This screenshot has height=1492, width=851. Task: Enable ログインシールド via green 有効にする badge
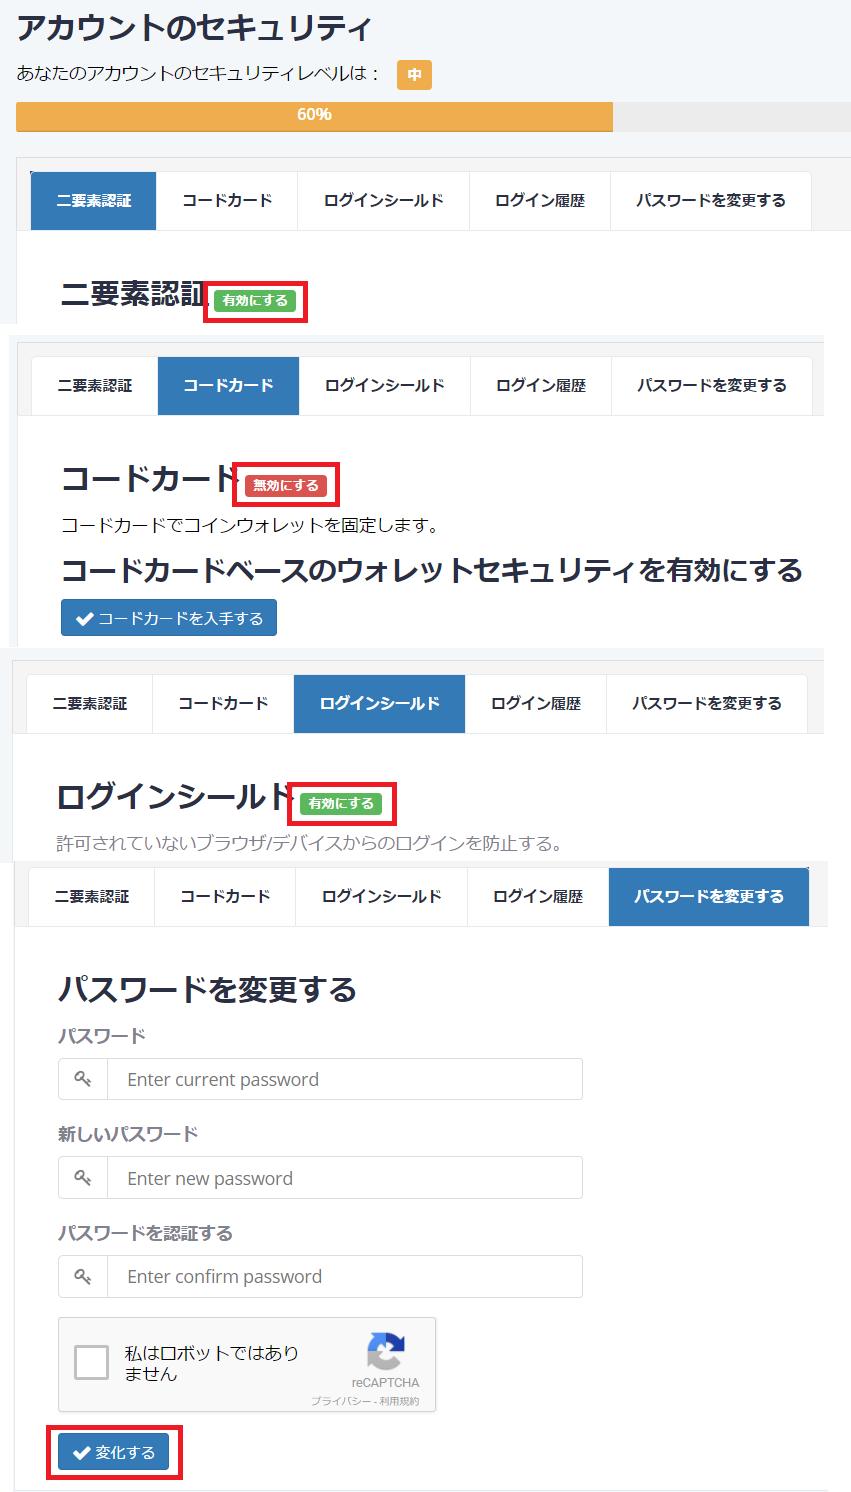tap(341, 804)
